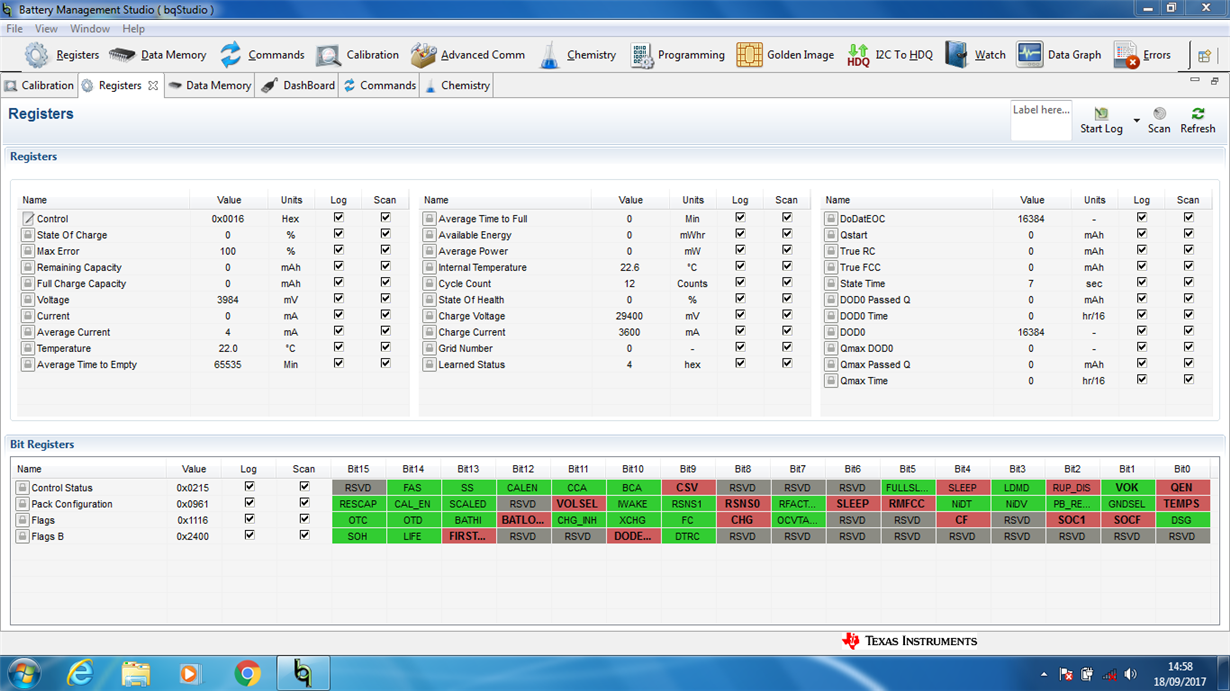1230x691 pixels.
Task: Click the Windows Start button
Action: coord(24,673)
